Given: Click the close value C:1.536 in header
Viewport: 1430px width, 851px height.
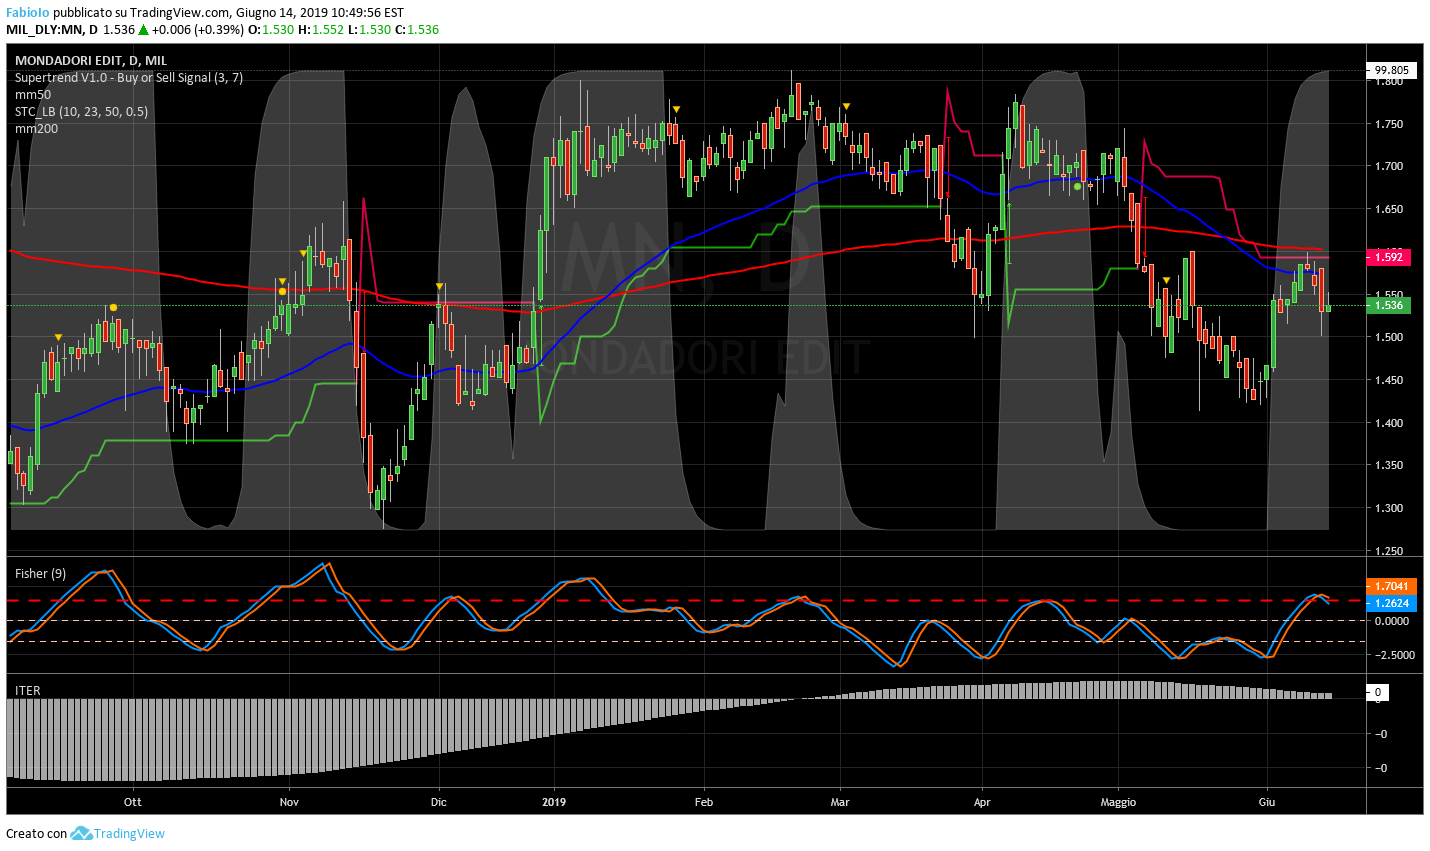Looking at the screenshot, I should point(417,30).
